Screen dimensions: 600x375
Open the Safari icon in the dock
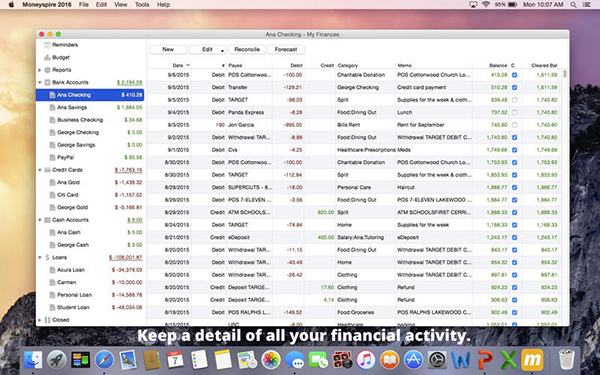(x=104, y=360)
